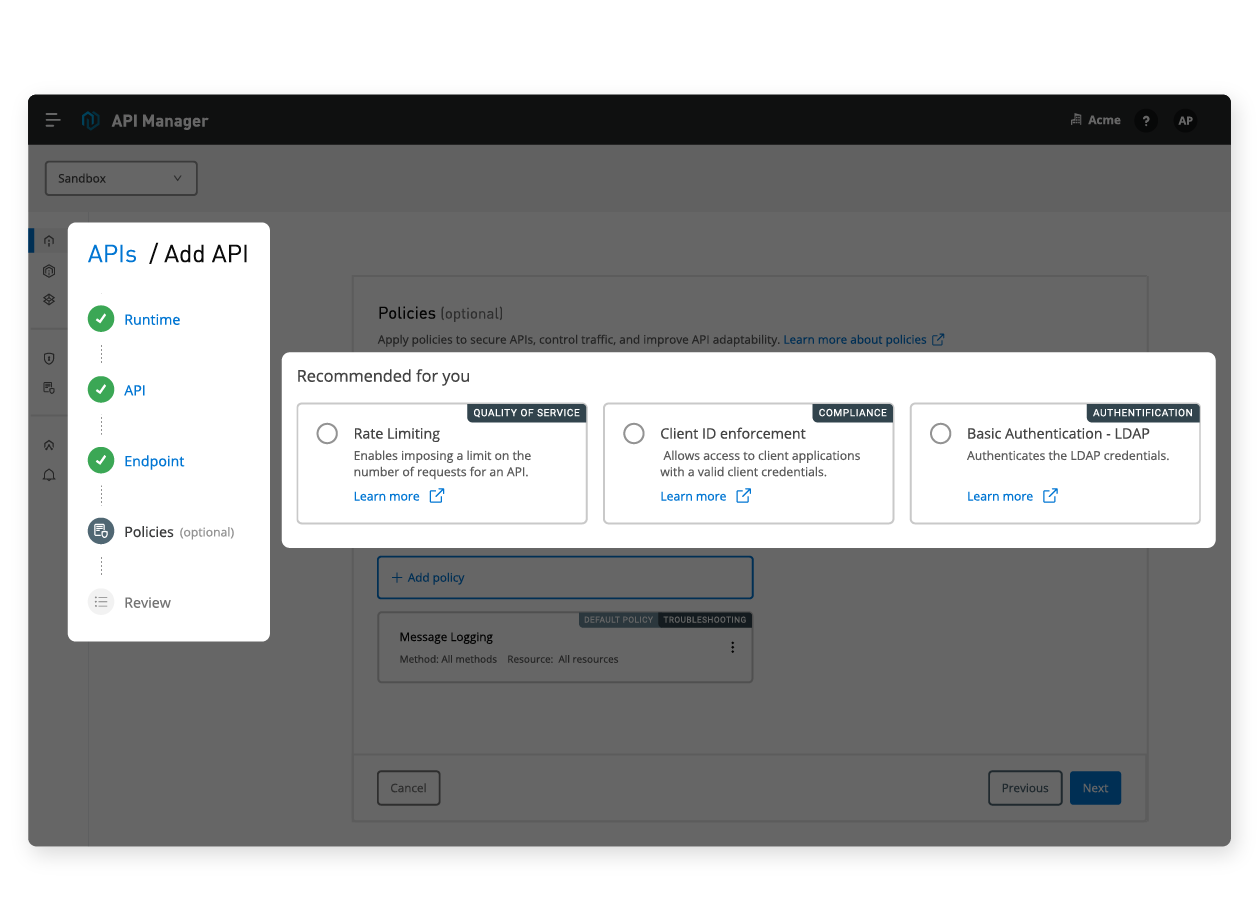Click the Message Logging policy card title
Image resolution: width=1259 pixels, height=901 pixels.
point(446,637)
